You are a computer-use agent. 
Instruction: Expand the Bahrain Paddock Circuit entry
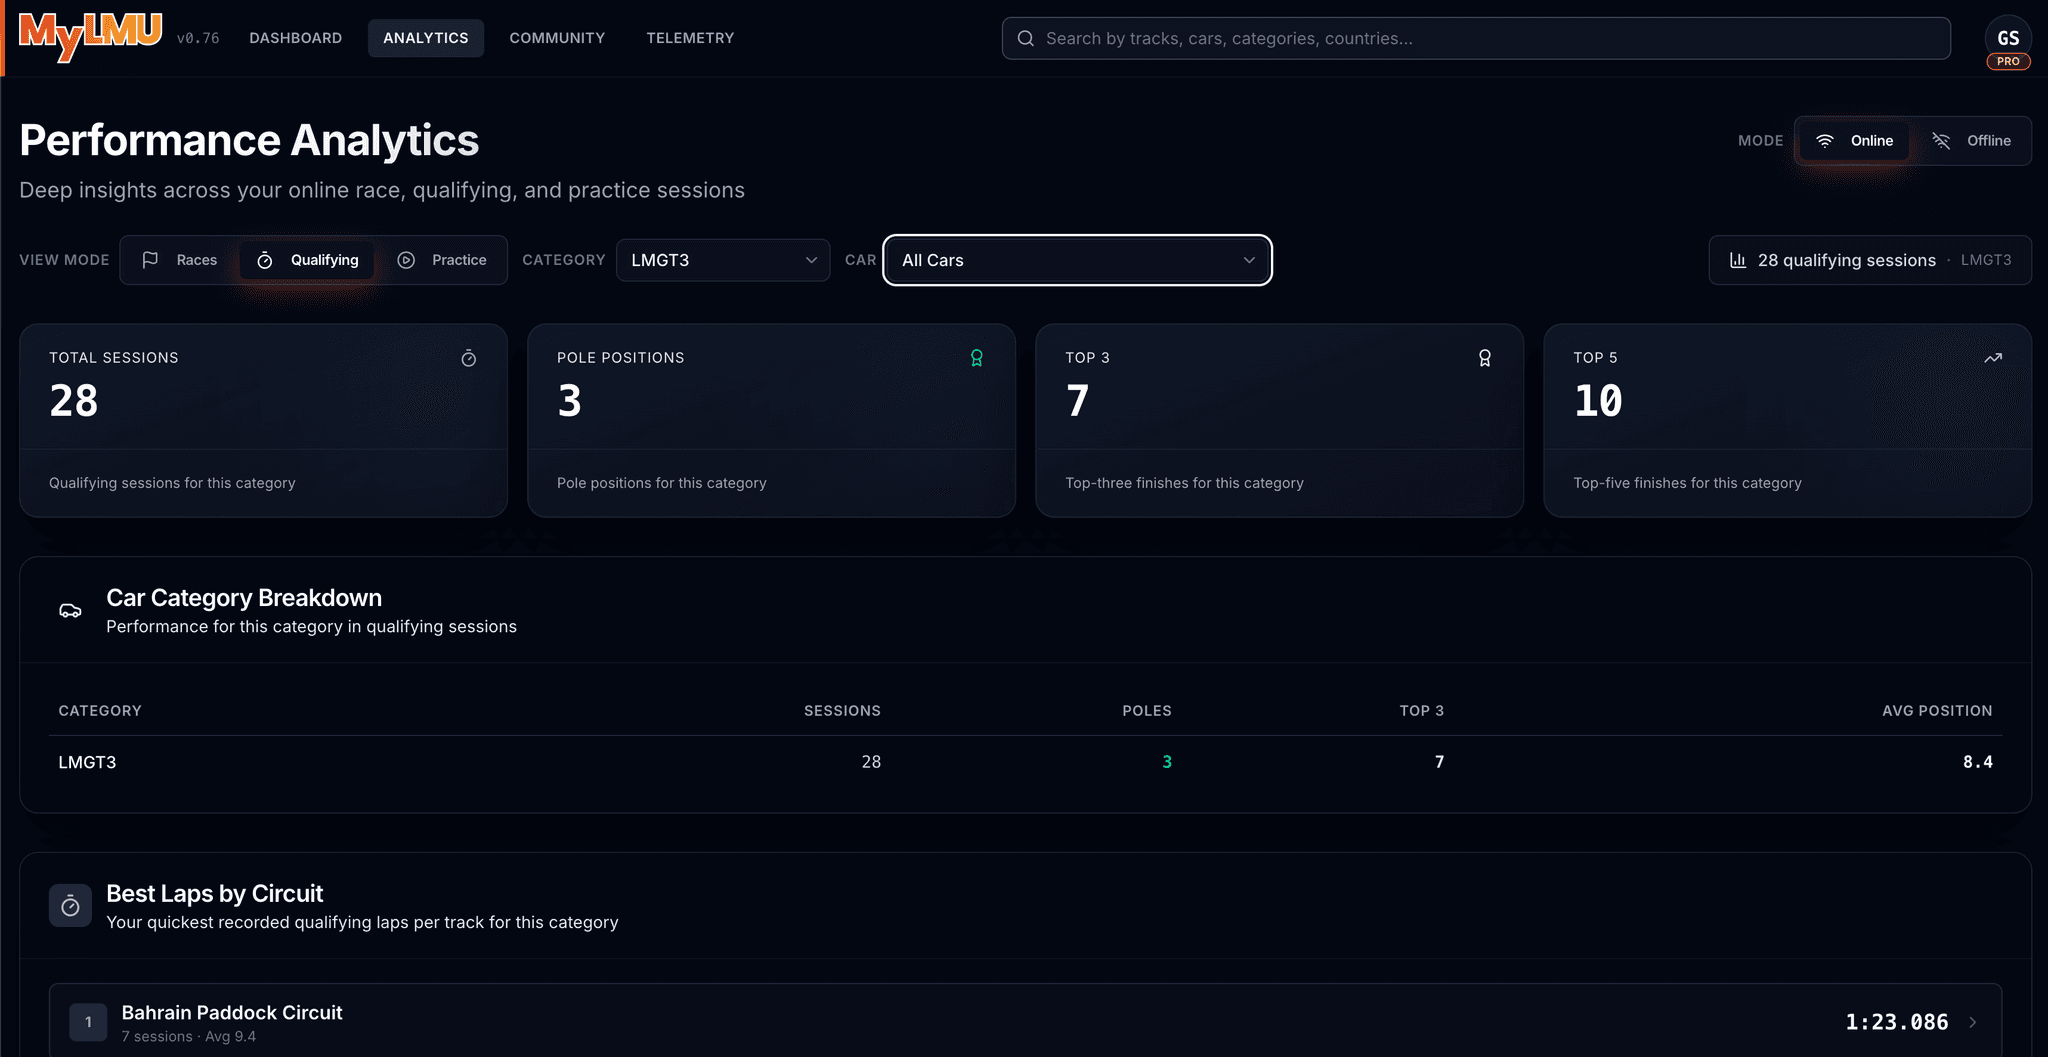1973,1022
